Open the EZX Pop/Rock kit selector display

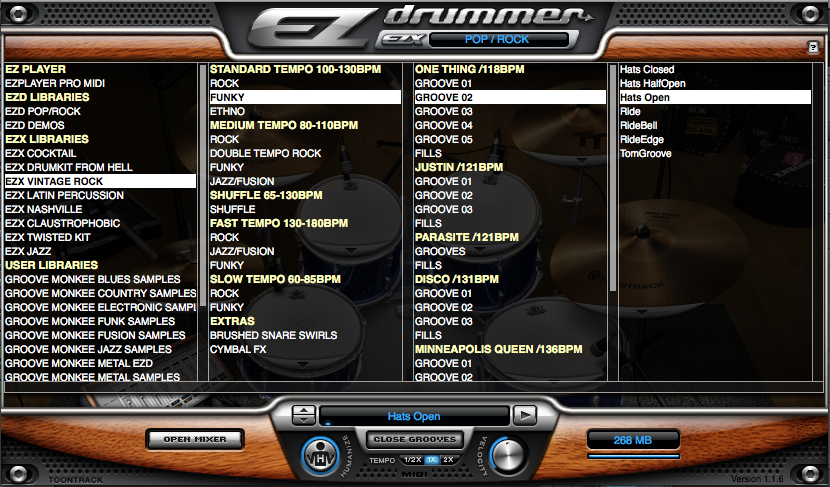pyautogui.click(x=497, y=39)
